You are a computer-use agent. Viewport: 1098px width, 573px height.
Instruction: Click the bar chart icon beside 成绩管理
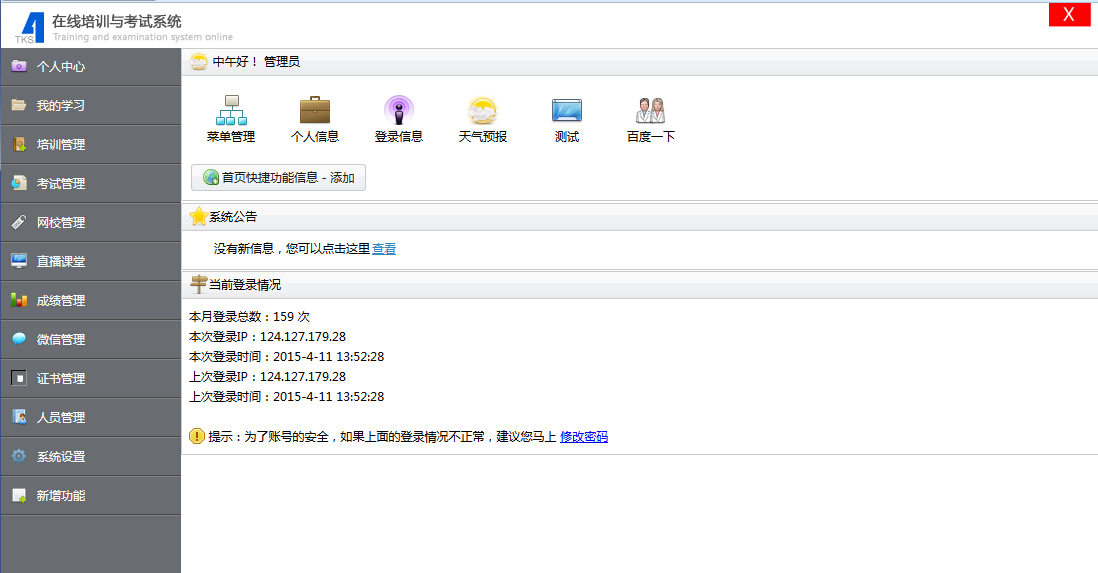coord(19,301)
